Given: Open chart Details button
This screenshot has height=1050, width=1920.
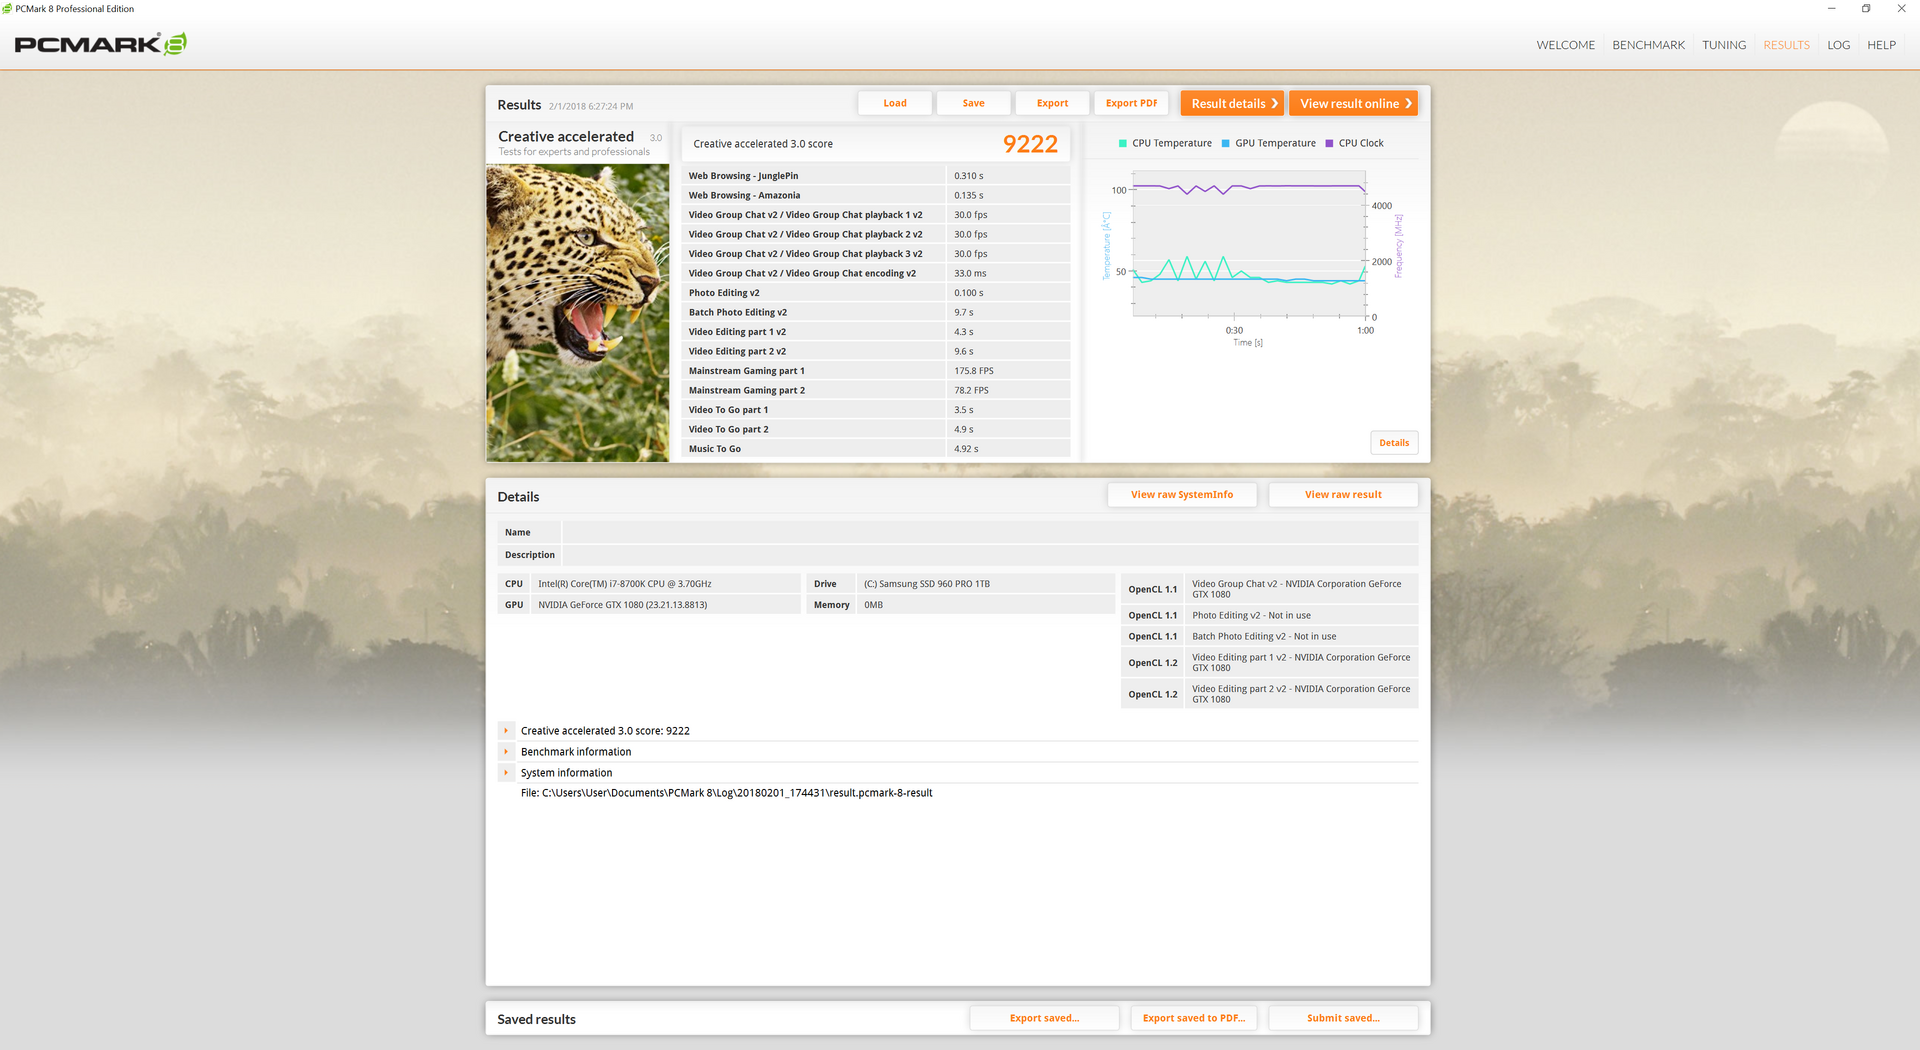Looking at the screenshot, I should pyautogui.click(x=1394, y=443).
